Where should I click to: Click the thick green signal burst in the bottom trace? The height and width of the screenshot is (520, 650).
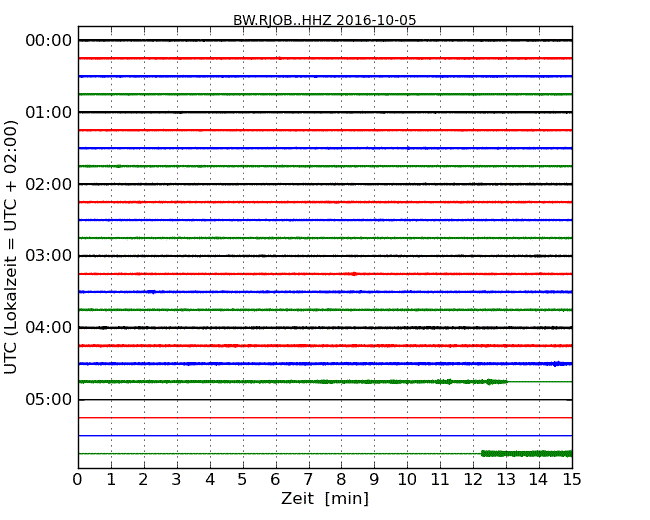(526, 454)
